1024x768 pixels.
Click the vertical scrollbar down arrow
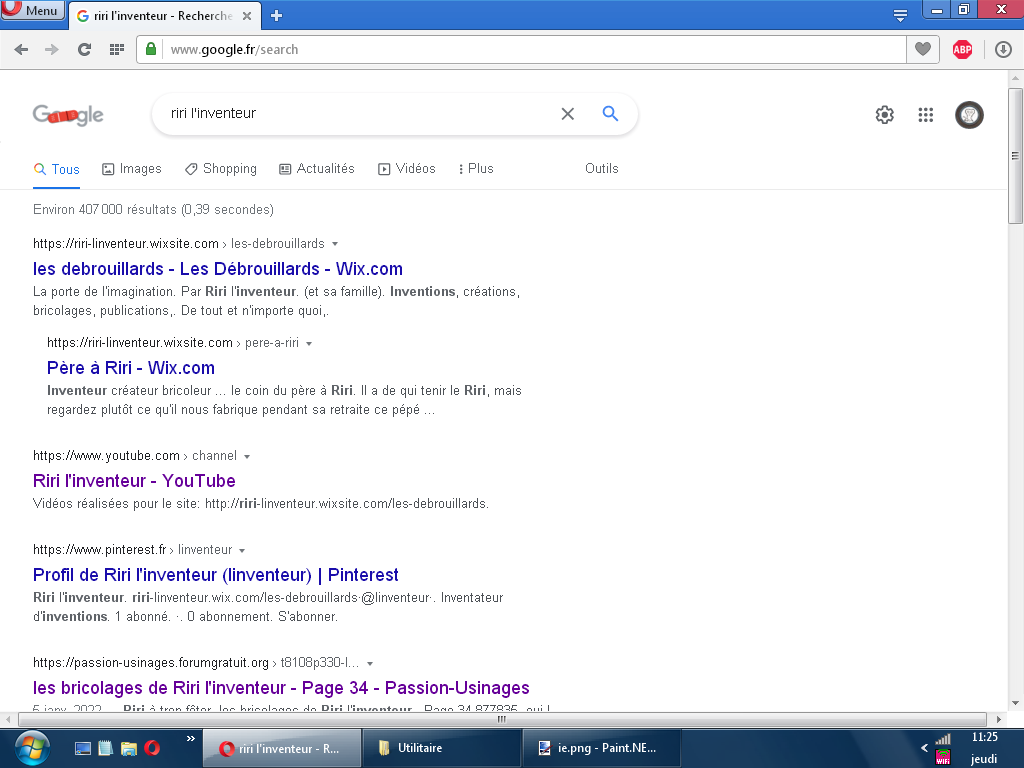1015,703
